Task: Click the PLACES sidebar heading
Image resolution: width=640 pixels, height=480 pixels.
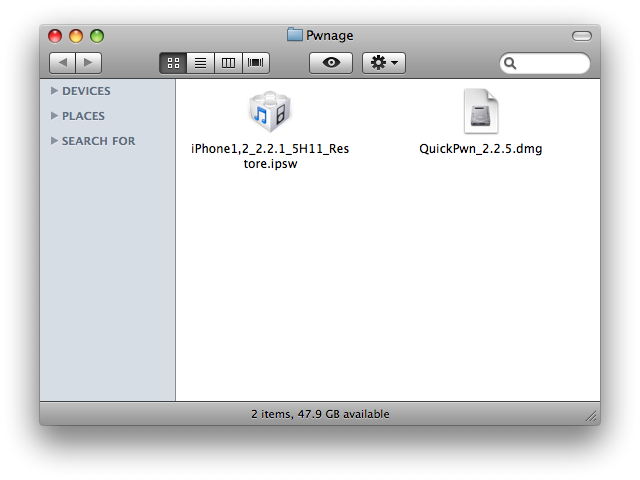Action: 83,116
